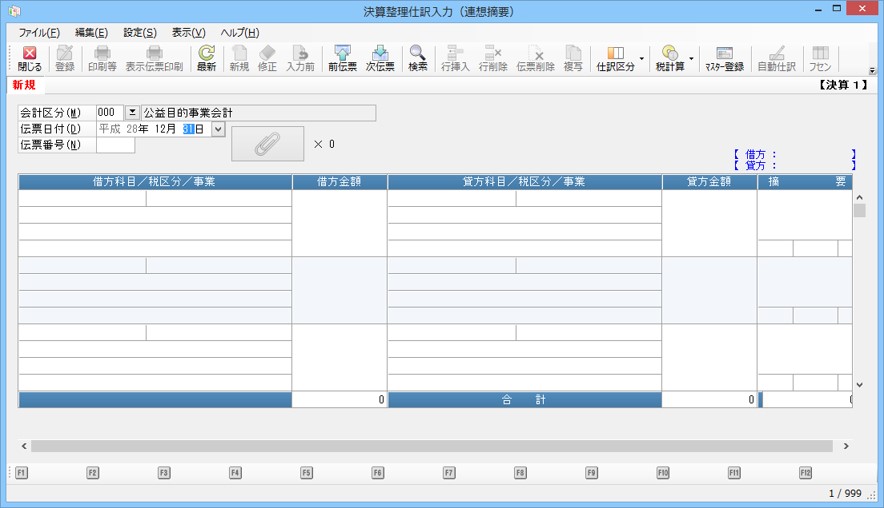This screenshot has height=508, width=884.
Task: Go to next voucher with 次伝票
Action: point(380,58)
